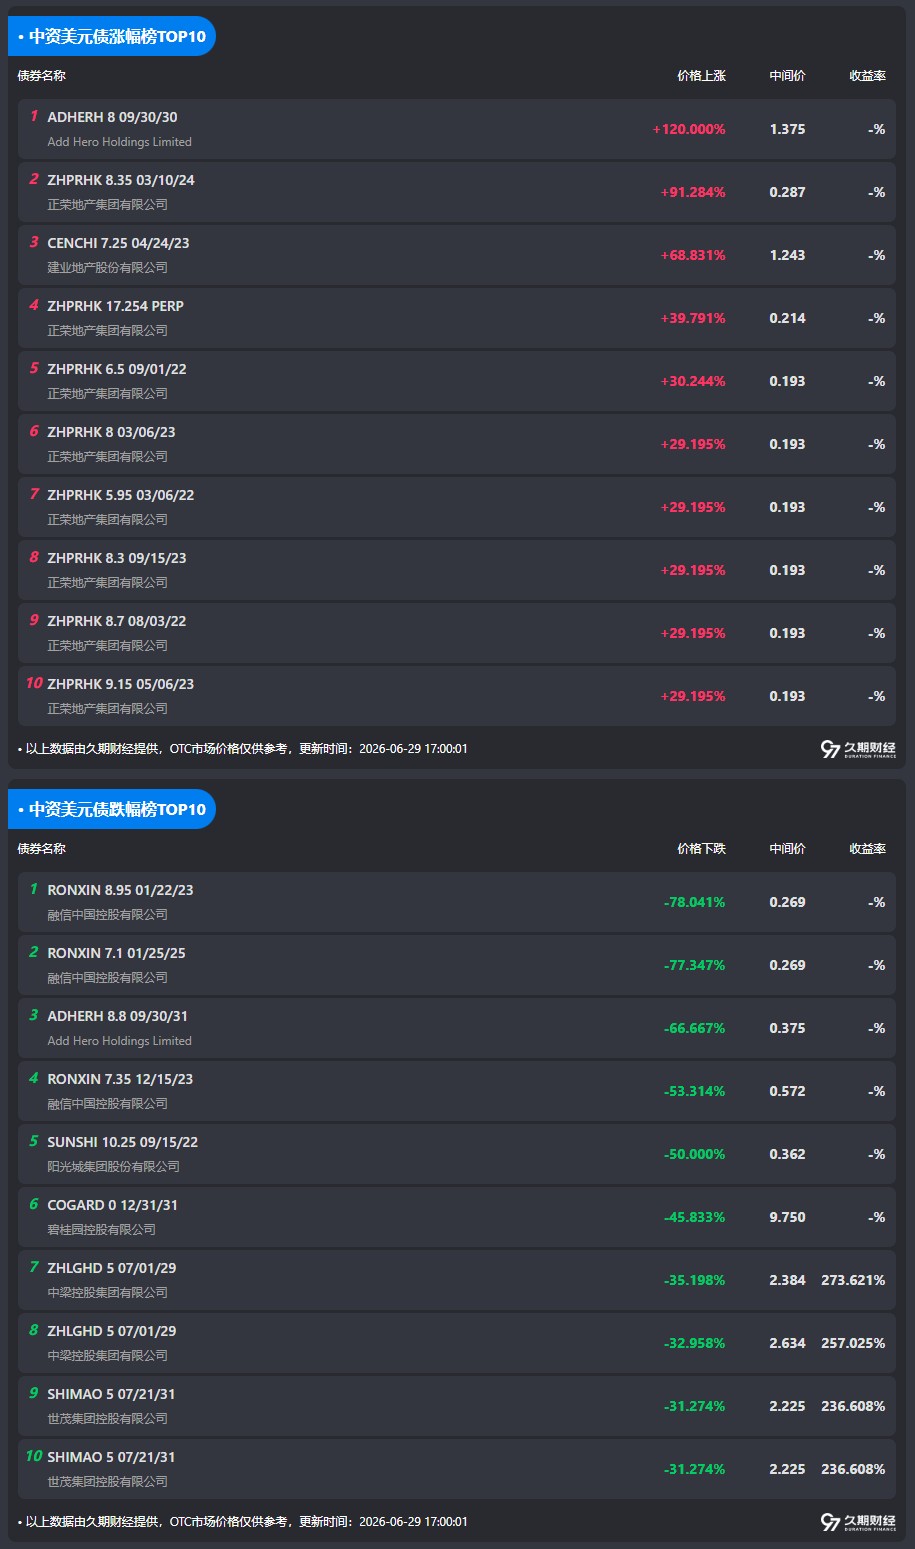This screenshot has height=1549, width=915.
Task: Select the -66.667% drop value
Action: click(694, 1028)
